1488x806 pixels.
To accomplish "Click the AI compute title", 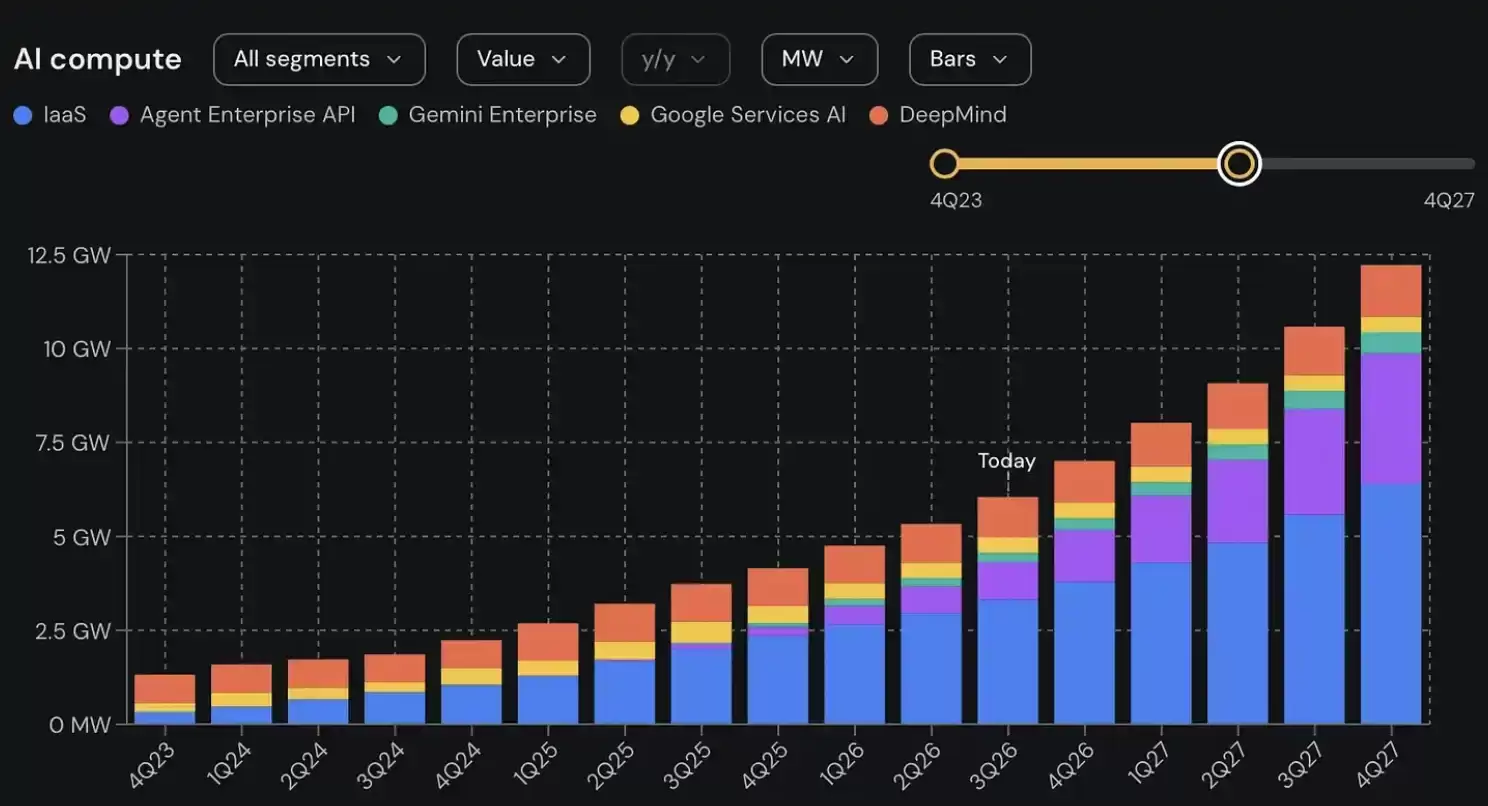I will point(97,59).
